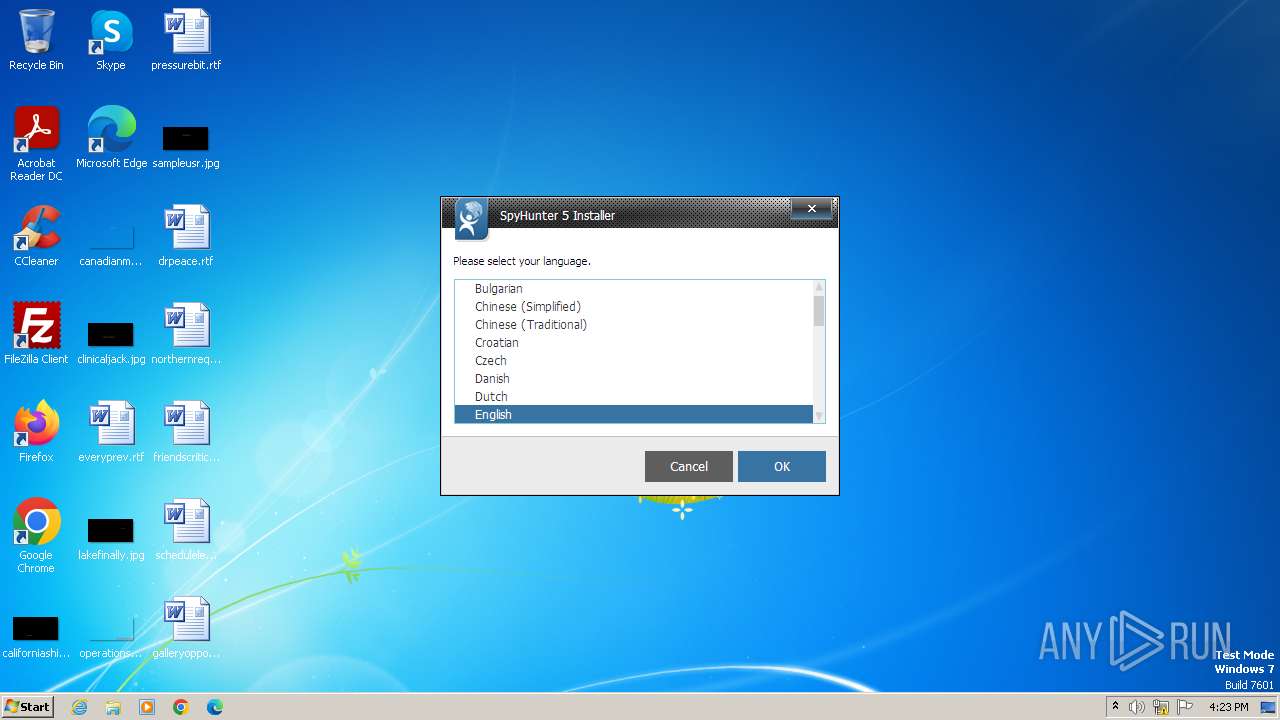
Task: Click the language list scrollbar thumb
Action: click(x=819, y=311)
